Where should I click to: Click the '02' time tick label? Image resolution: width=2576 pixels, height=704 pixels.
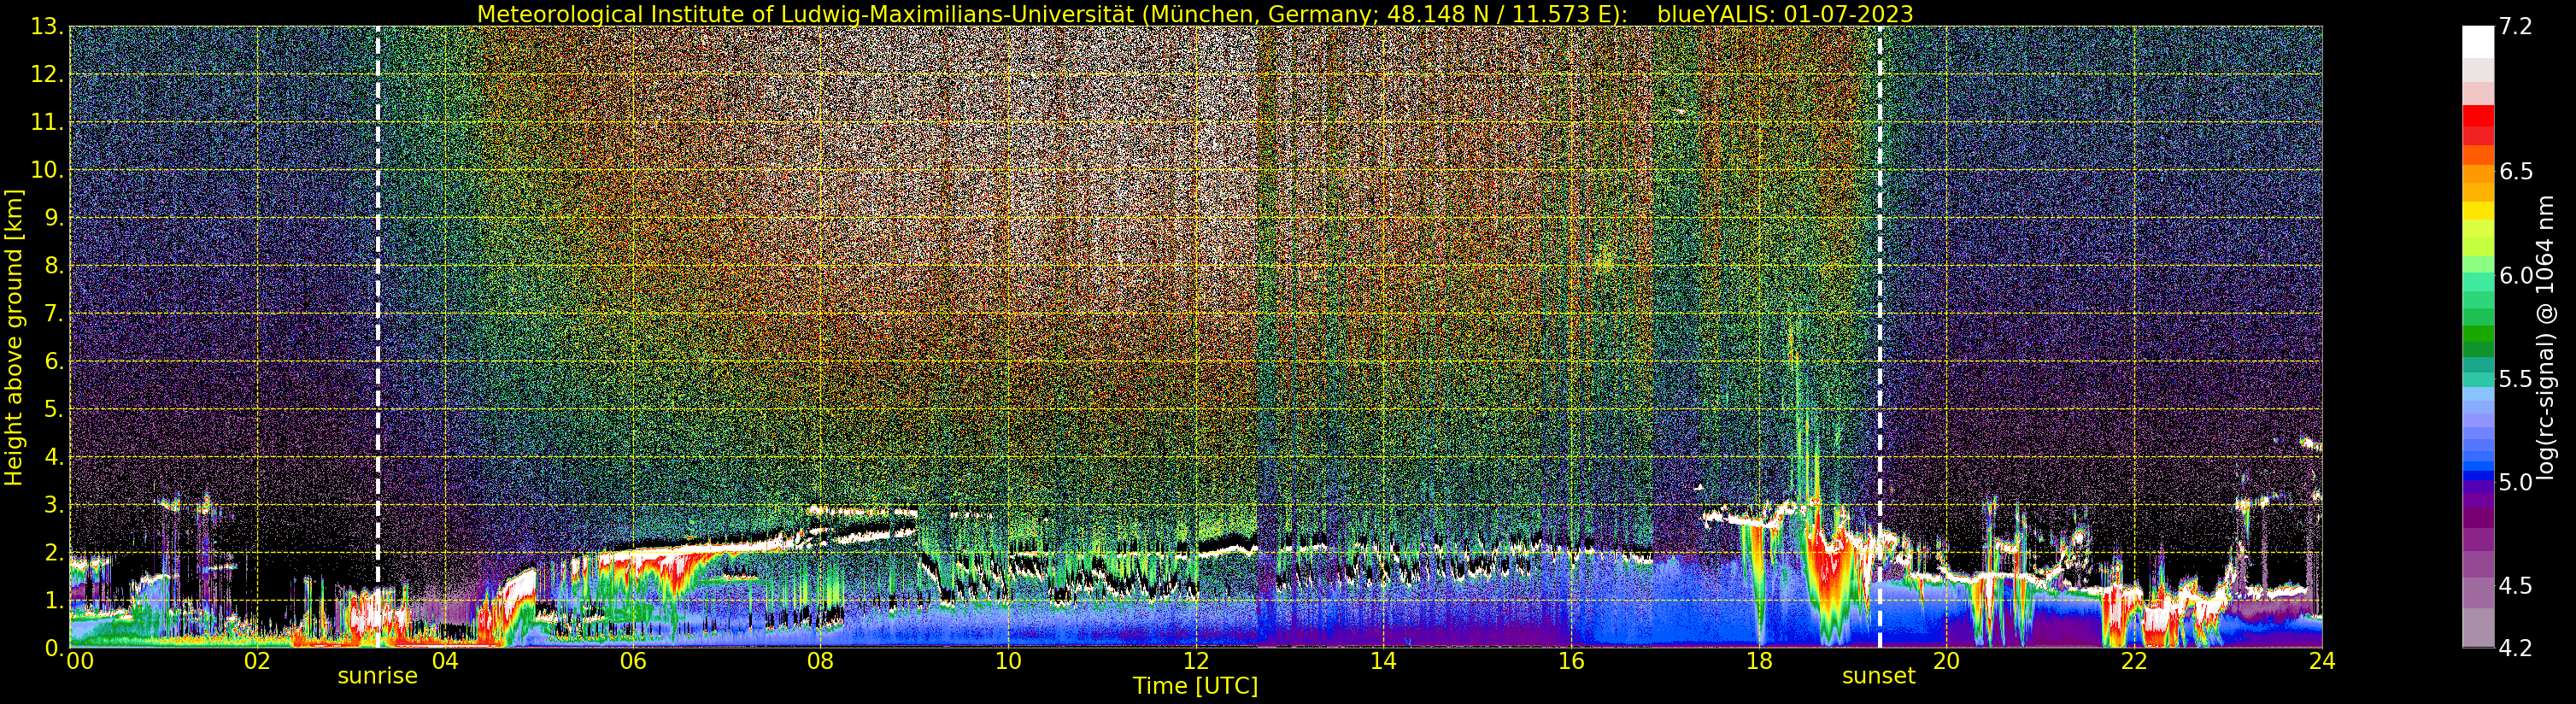pos(257,661)
